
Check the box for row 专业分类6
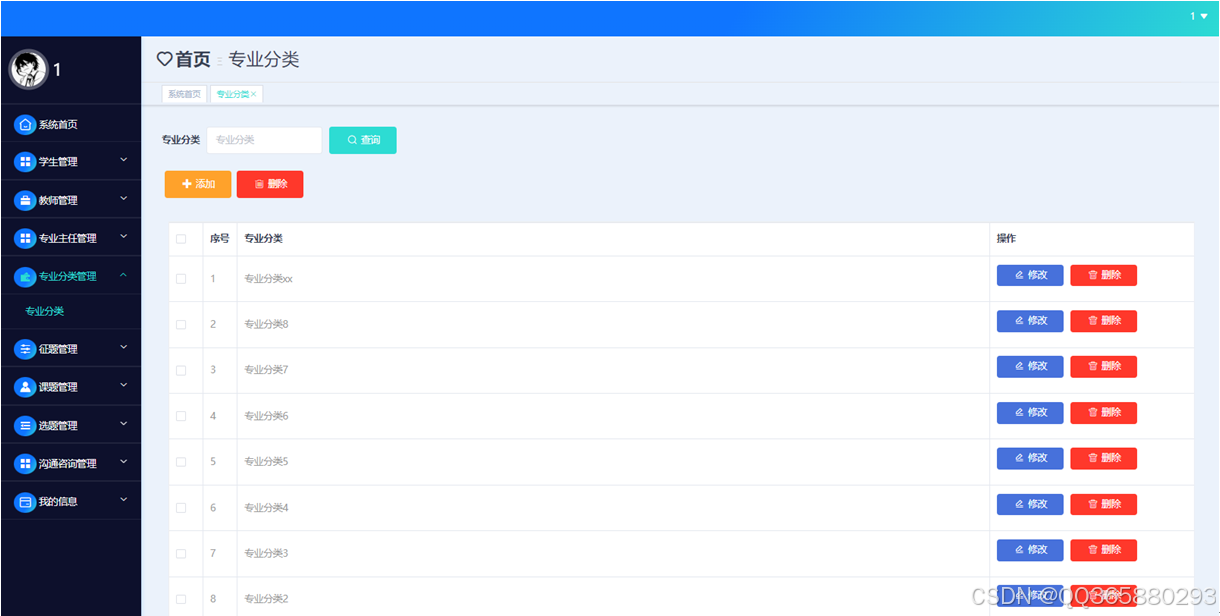(x=181, y=416)
